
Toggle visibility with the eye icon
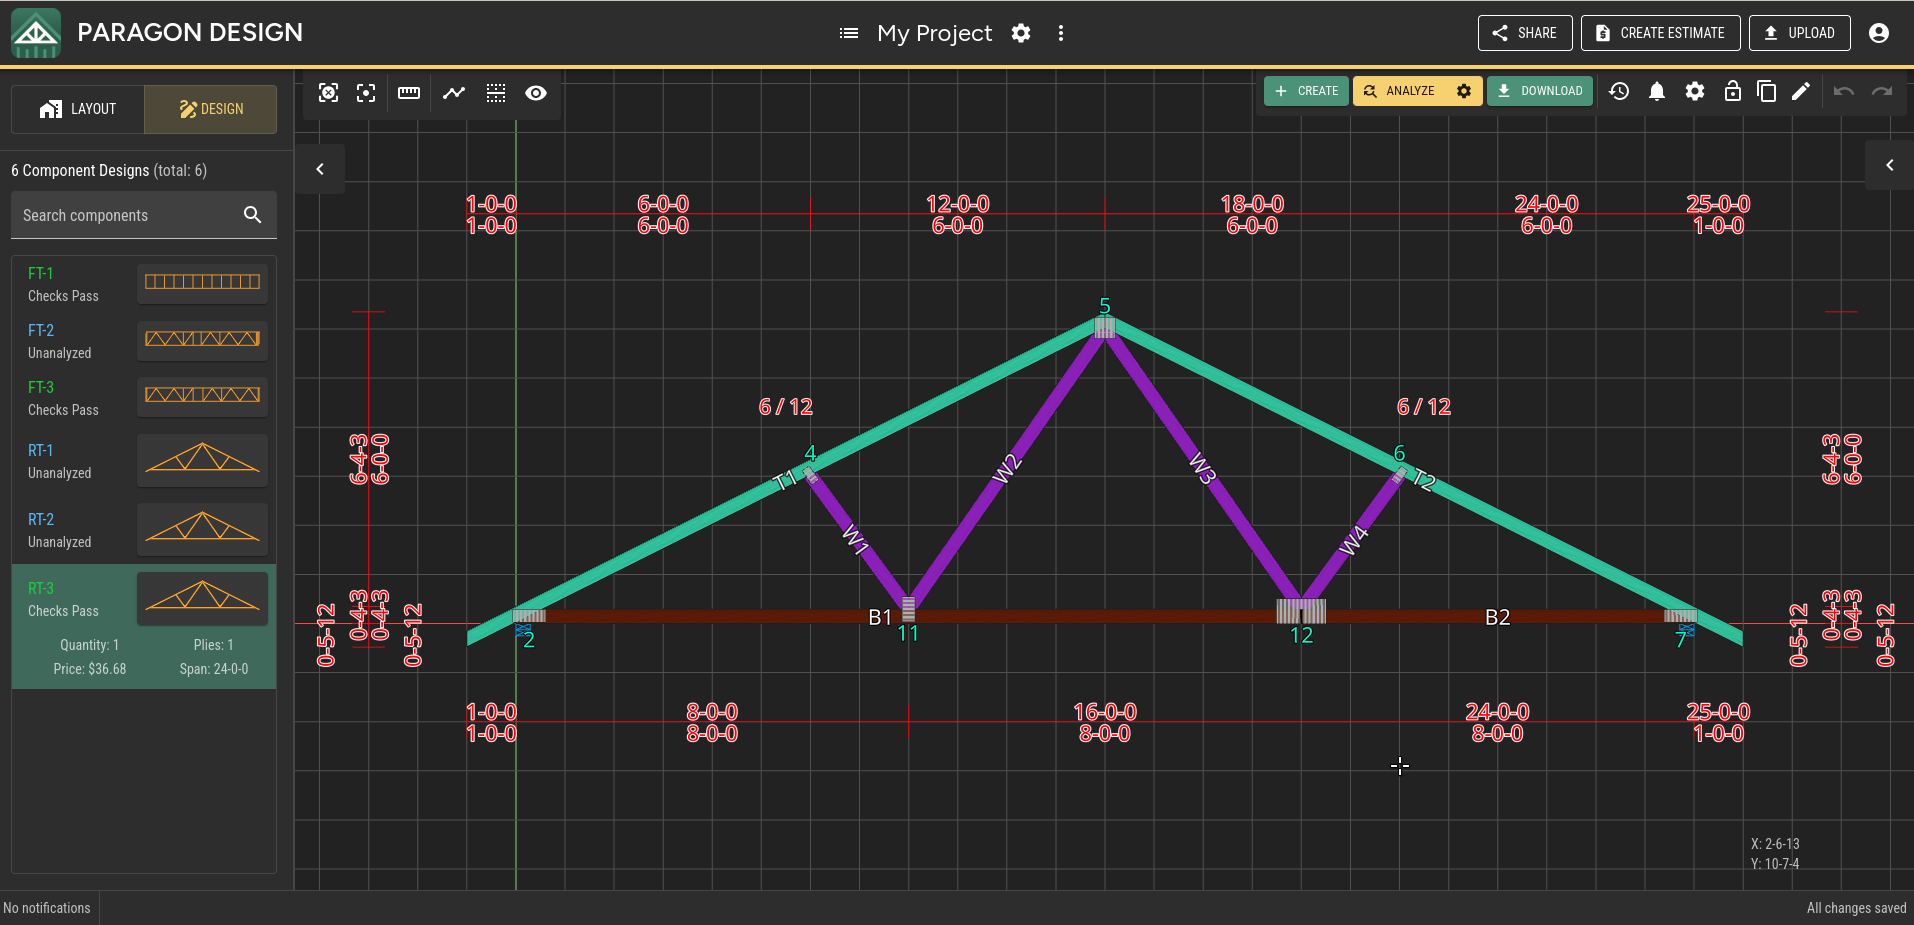tap(536, 93)
